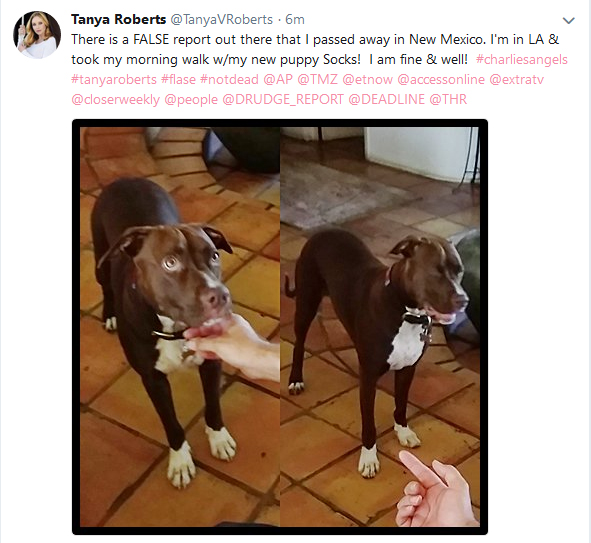Open Tanya Roberts profile avatar
Viewport: 591px width, 543px height.
[x=37, y=35]
